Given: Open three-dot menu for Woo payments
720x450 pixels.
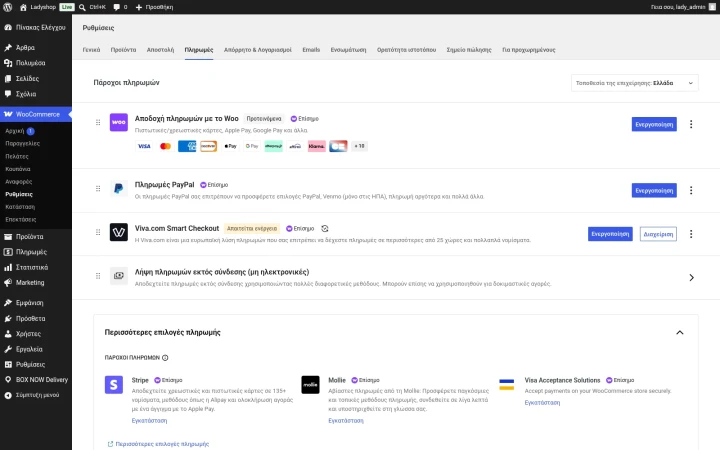Looking at the screenshot, I should click(x=691, y=124).
